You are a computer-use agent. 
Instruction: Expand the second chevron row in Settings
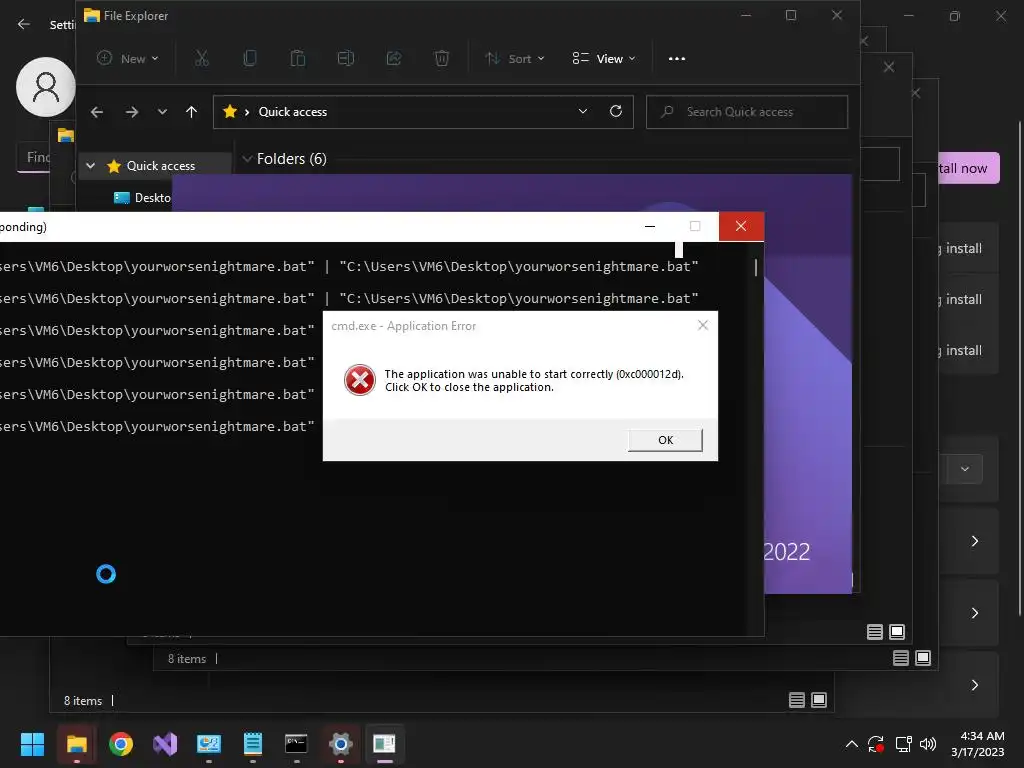(974, 613)
